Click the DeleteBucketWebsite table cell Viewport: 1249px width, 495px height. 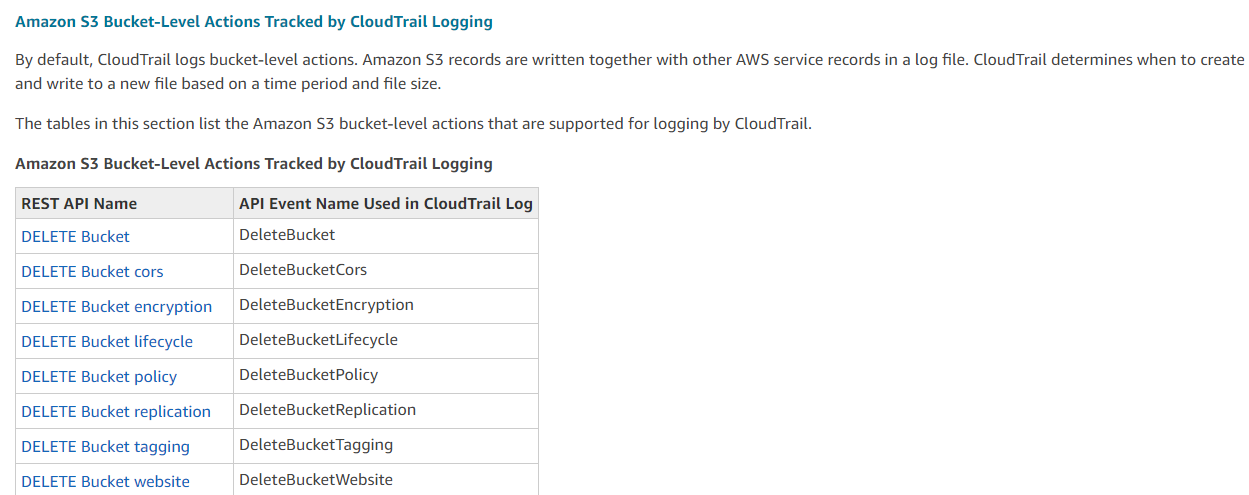point(316,480)
